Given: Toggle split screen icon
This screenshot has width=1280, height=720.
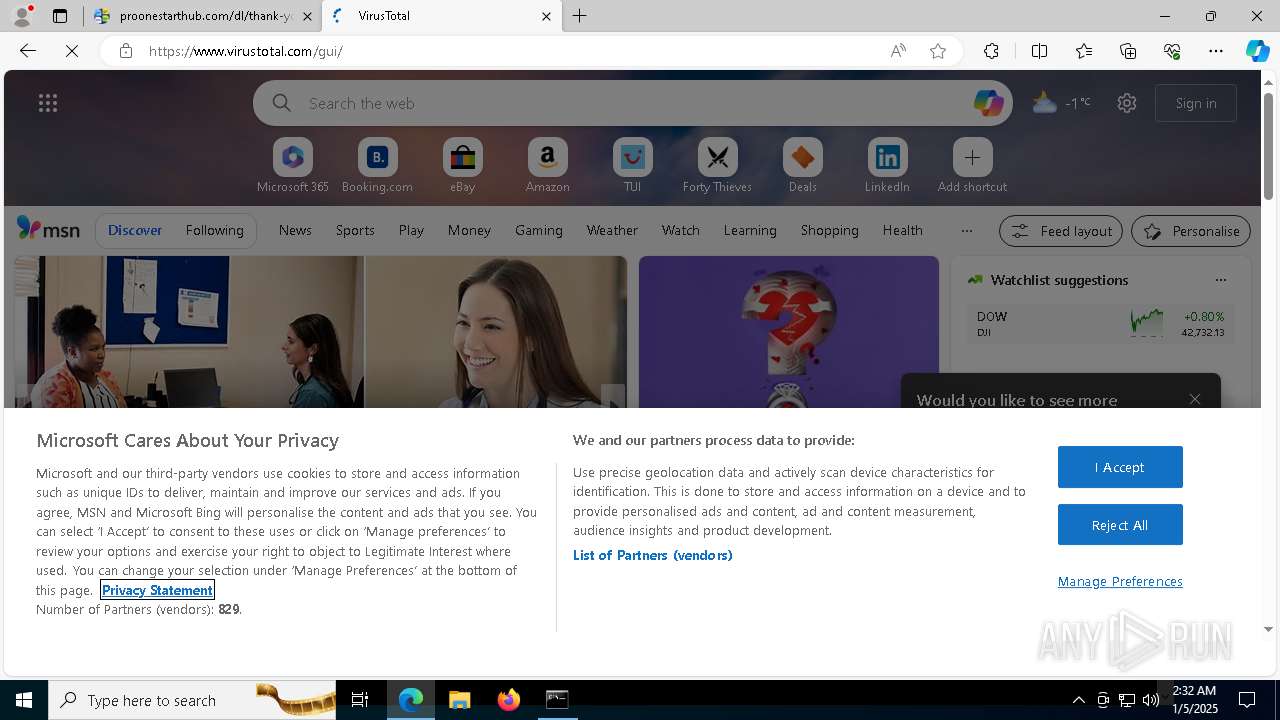Looking at the screenshot, I should pyautogui.click(x=1039, y=51).
